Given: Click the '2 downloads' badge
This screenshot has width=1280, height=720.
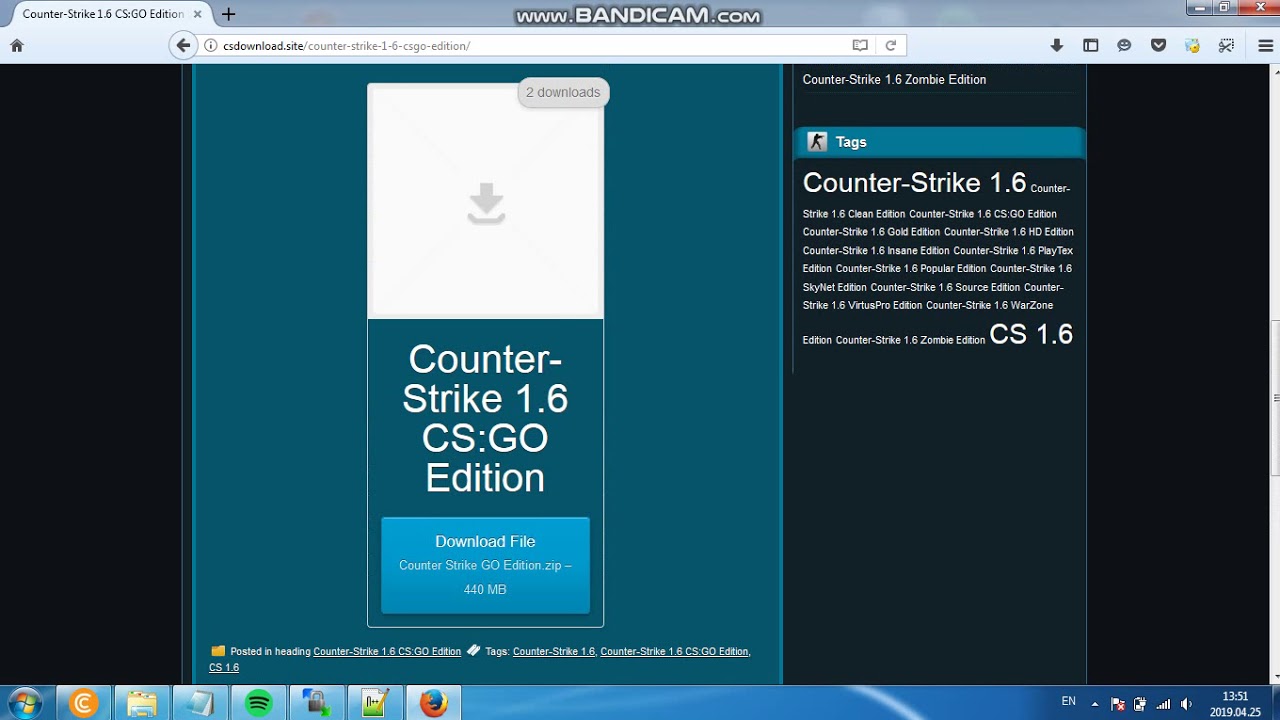Looking at the screenshot, I should pyautogui.click(x=563, y=92).
